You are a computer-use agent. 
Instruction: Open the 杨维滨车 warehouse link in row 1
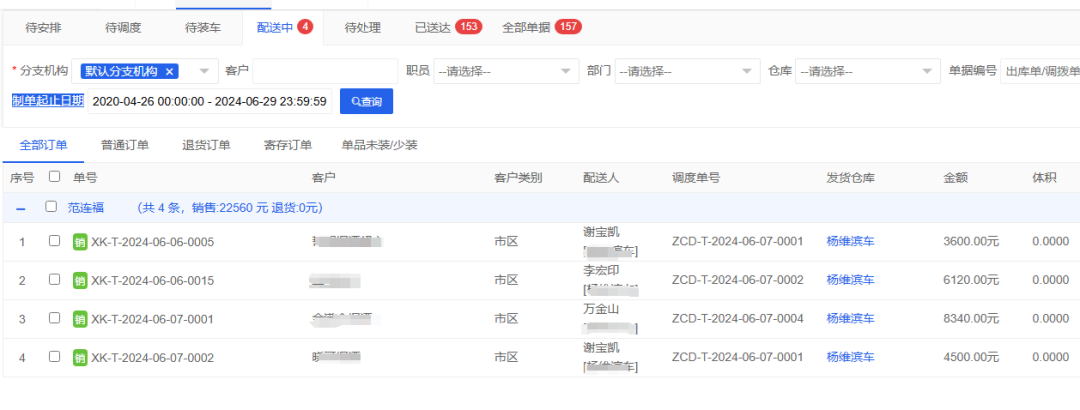click(850, 241)
